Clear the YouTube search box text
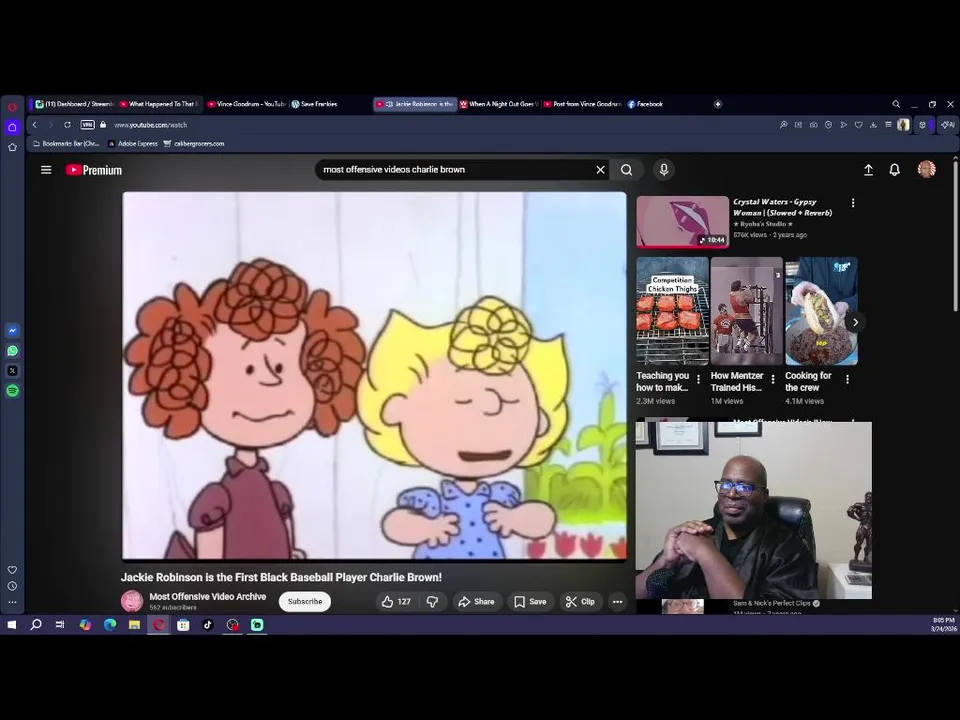 pyautogui.click(x=600, y=170)
